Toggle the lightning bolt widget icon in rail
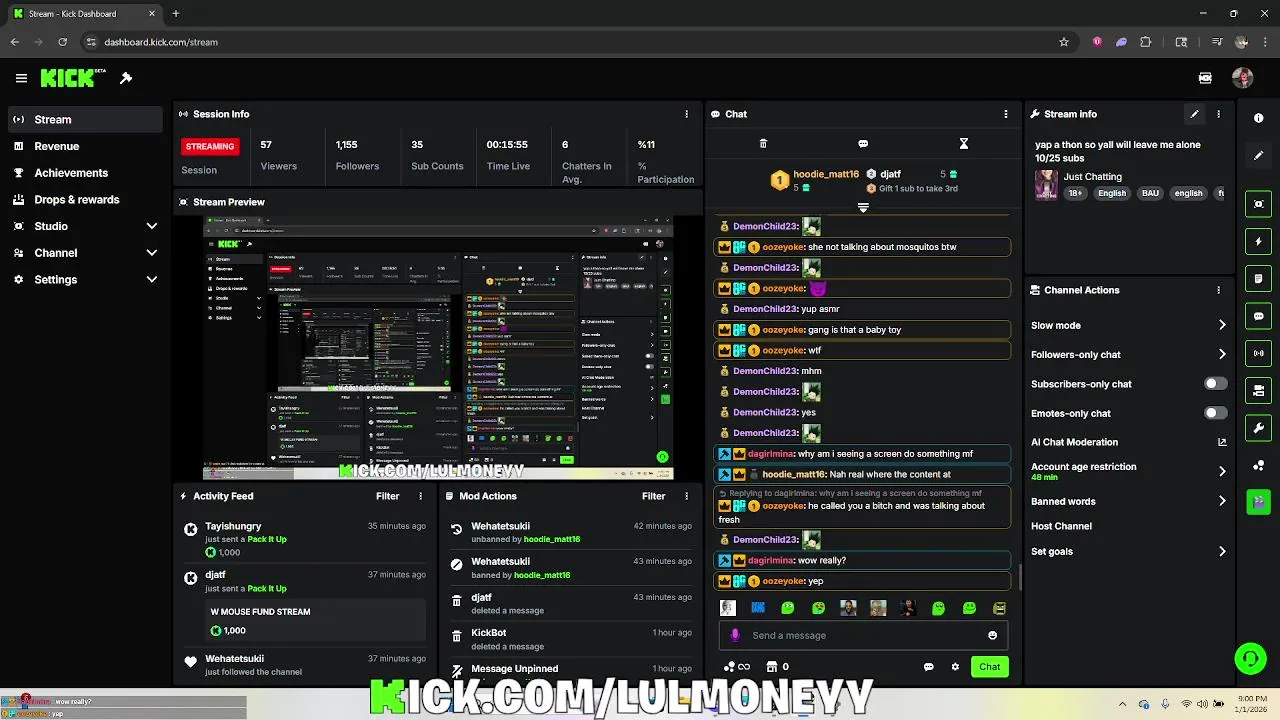 pyautogui.click(x=1258, y=241)
